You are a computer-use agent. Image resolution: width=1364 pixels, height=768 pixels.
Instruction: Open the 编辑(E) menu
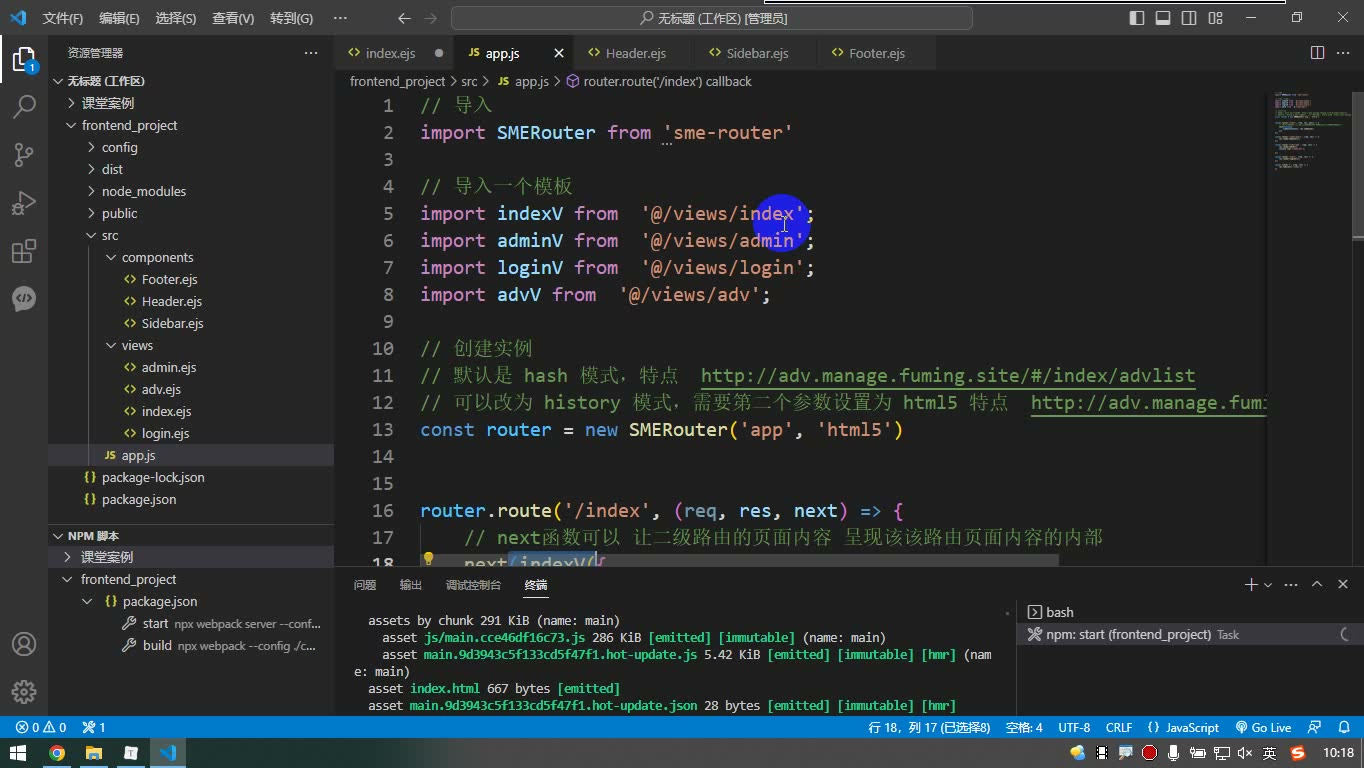click(119, 18)
